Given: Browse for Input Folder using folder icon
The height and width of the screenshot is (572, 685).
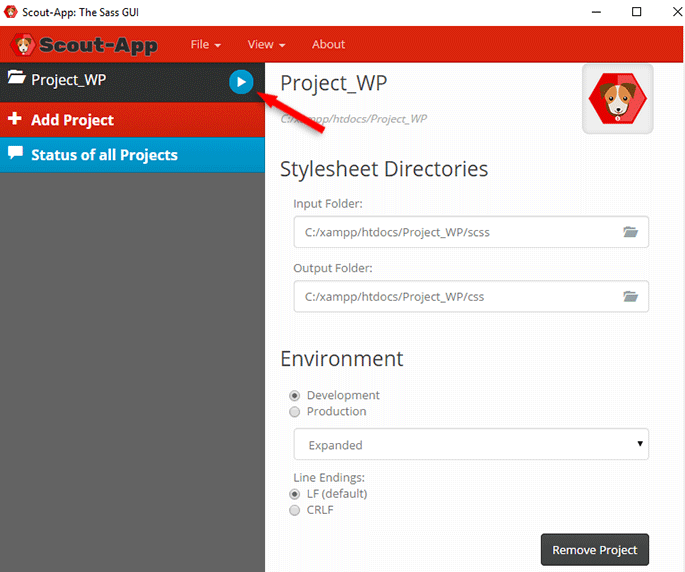Looking at the screenshot, I should [630, 232].
